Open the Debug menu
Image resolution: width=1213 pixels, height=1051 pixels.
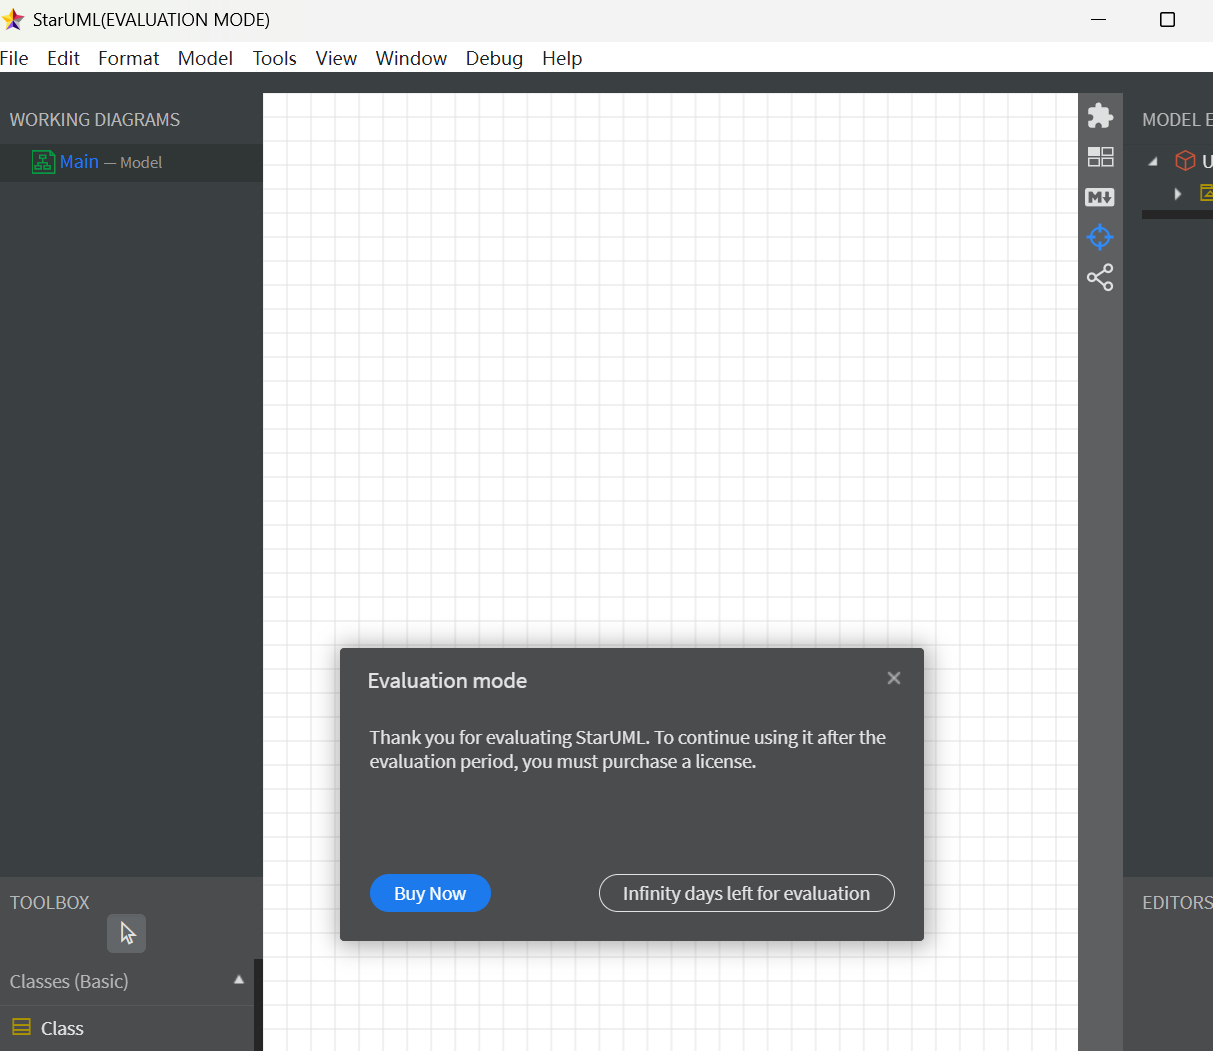(494, 58)
